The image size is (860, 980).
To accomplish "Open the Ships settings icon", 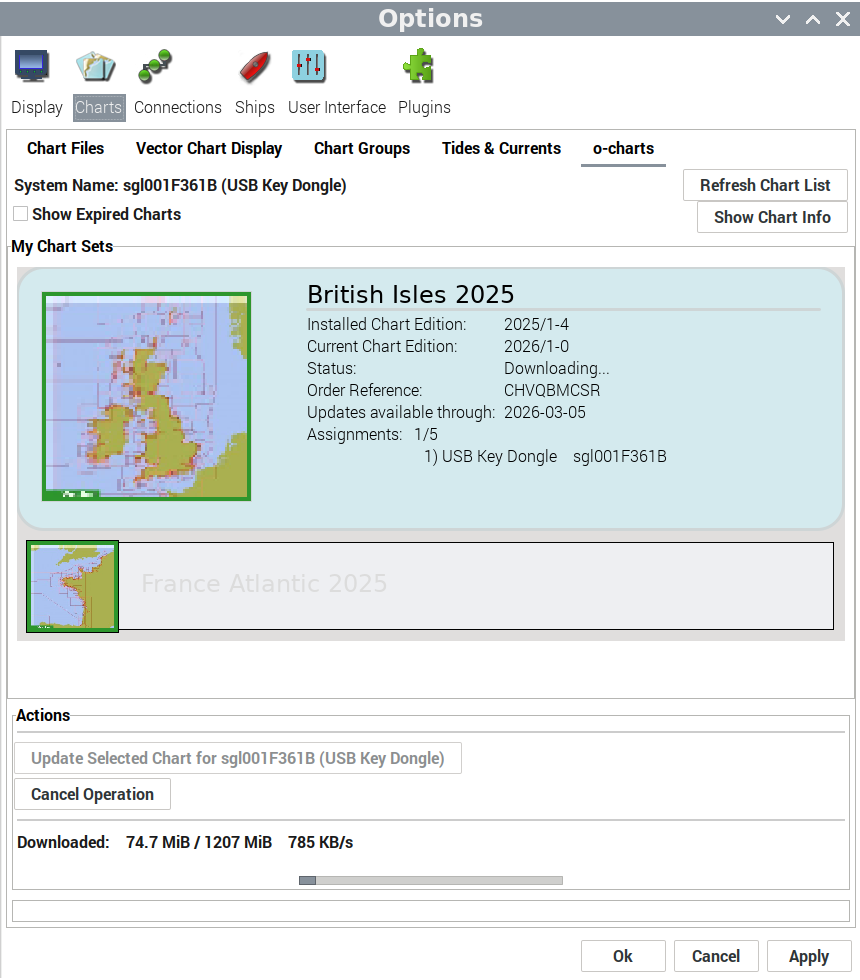I will pyautogui.click(x=254, y=66).
